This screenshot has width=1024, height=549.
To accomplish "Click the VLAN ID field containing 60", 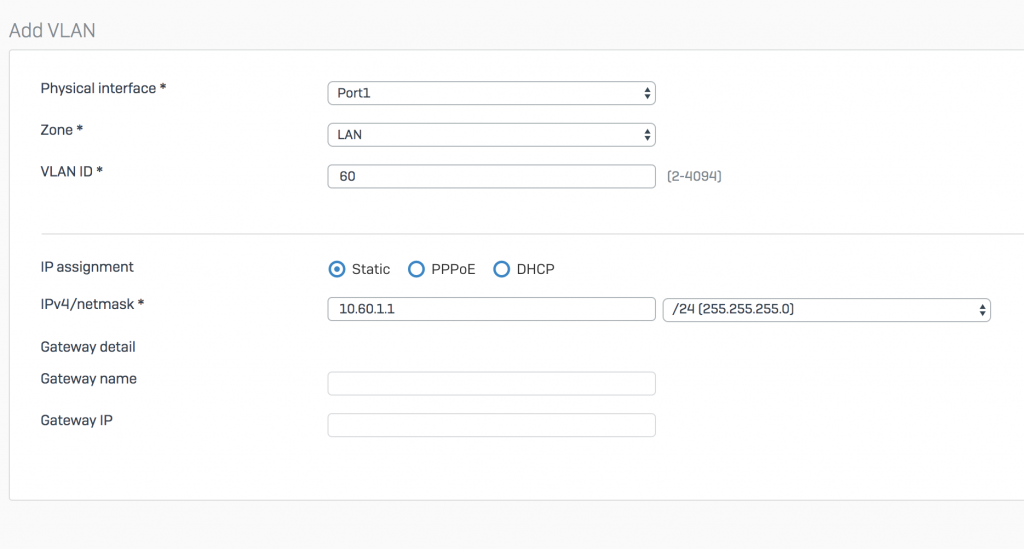I will click(x=491, y=176).
